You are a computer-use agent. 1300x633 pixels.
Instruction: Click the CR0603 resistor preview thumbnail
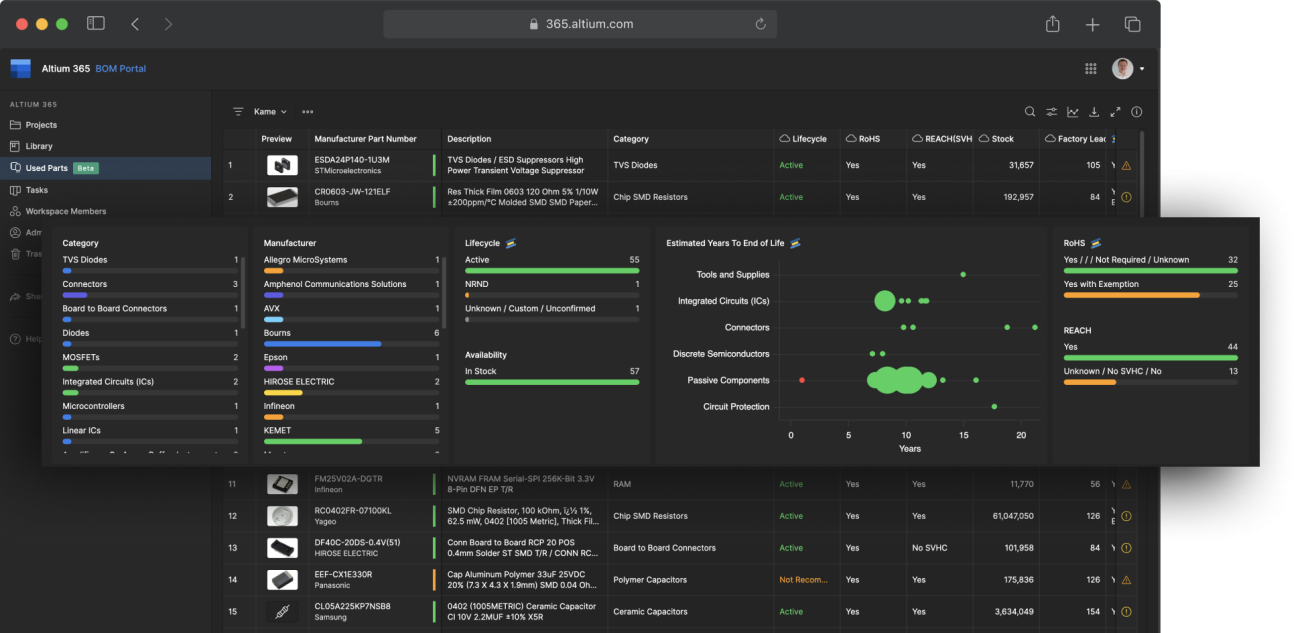pyautogui.click(x=281, y=196)
